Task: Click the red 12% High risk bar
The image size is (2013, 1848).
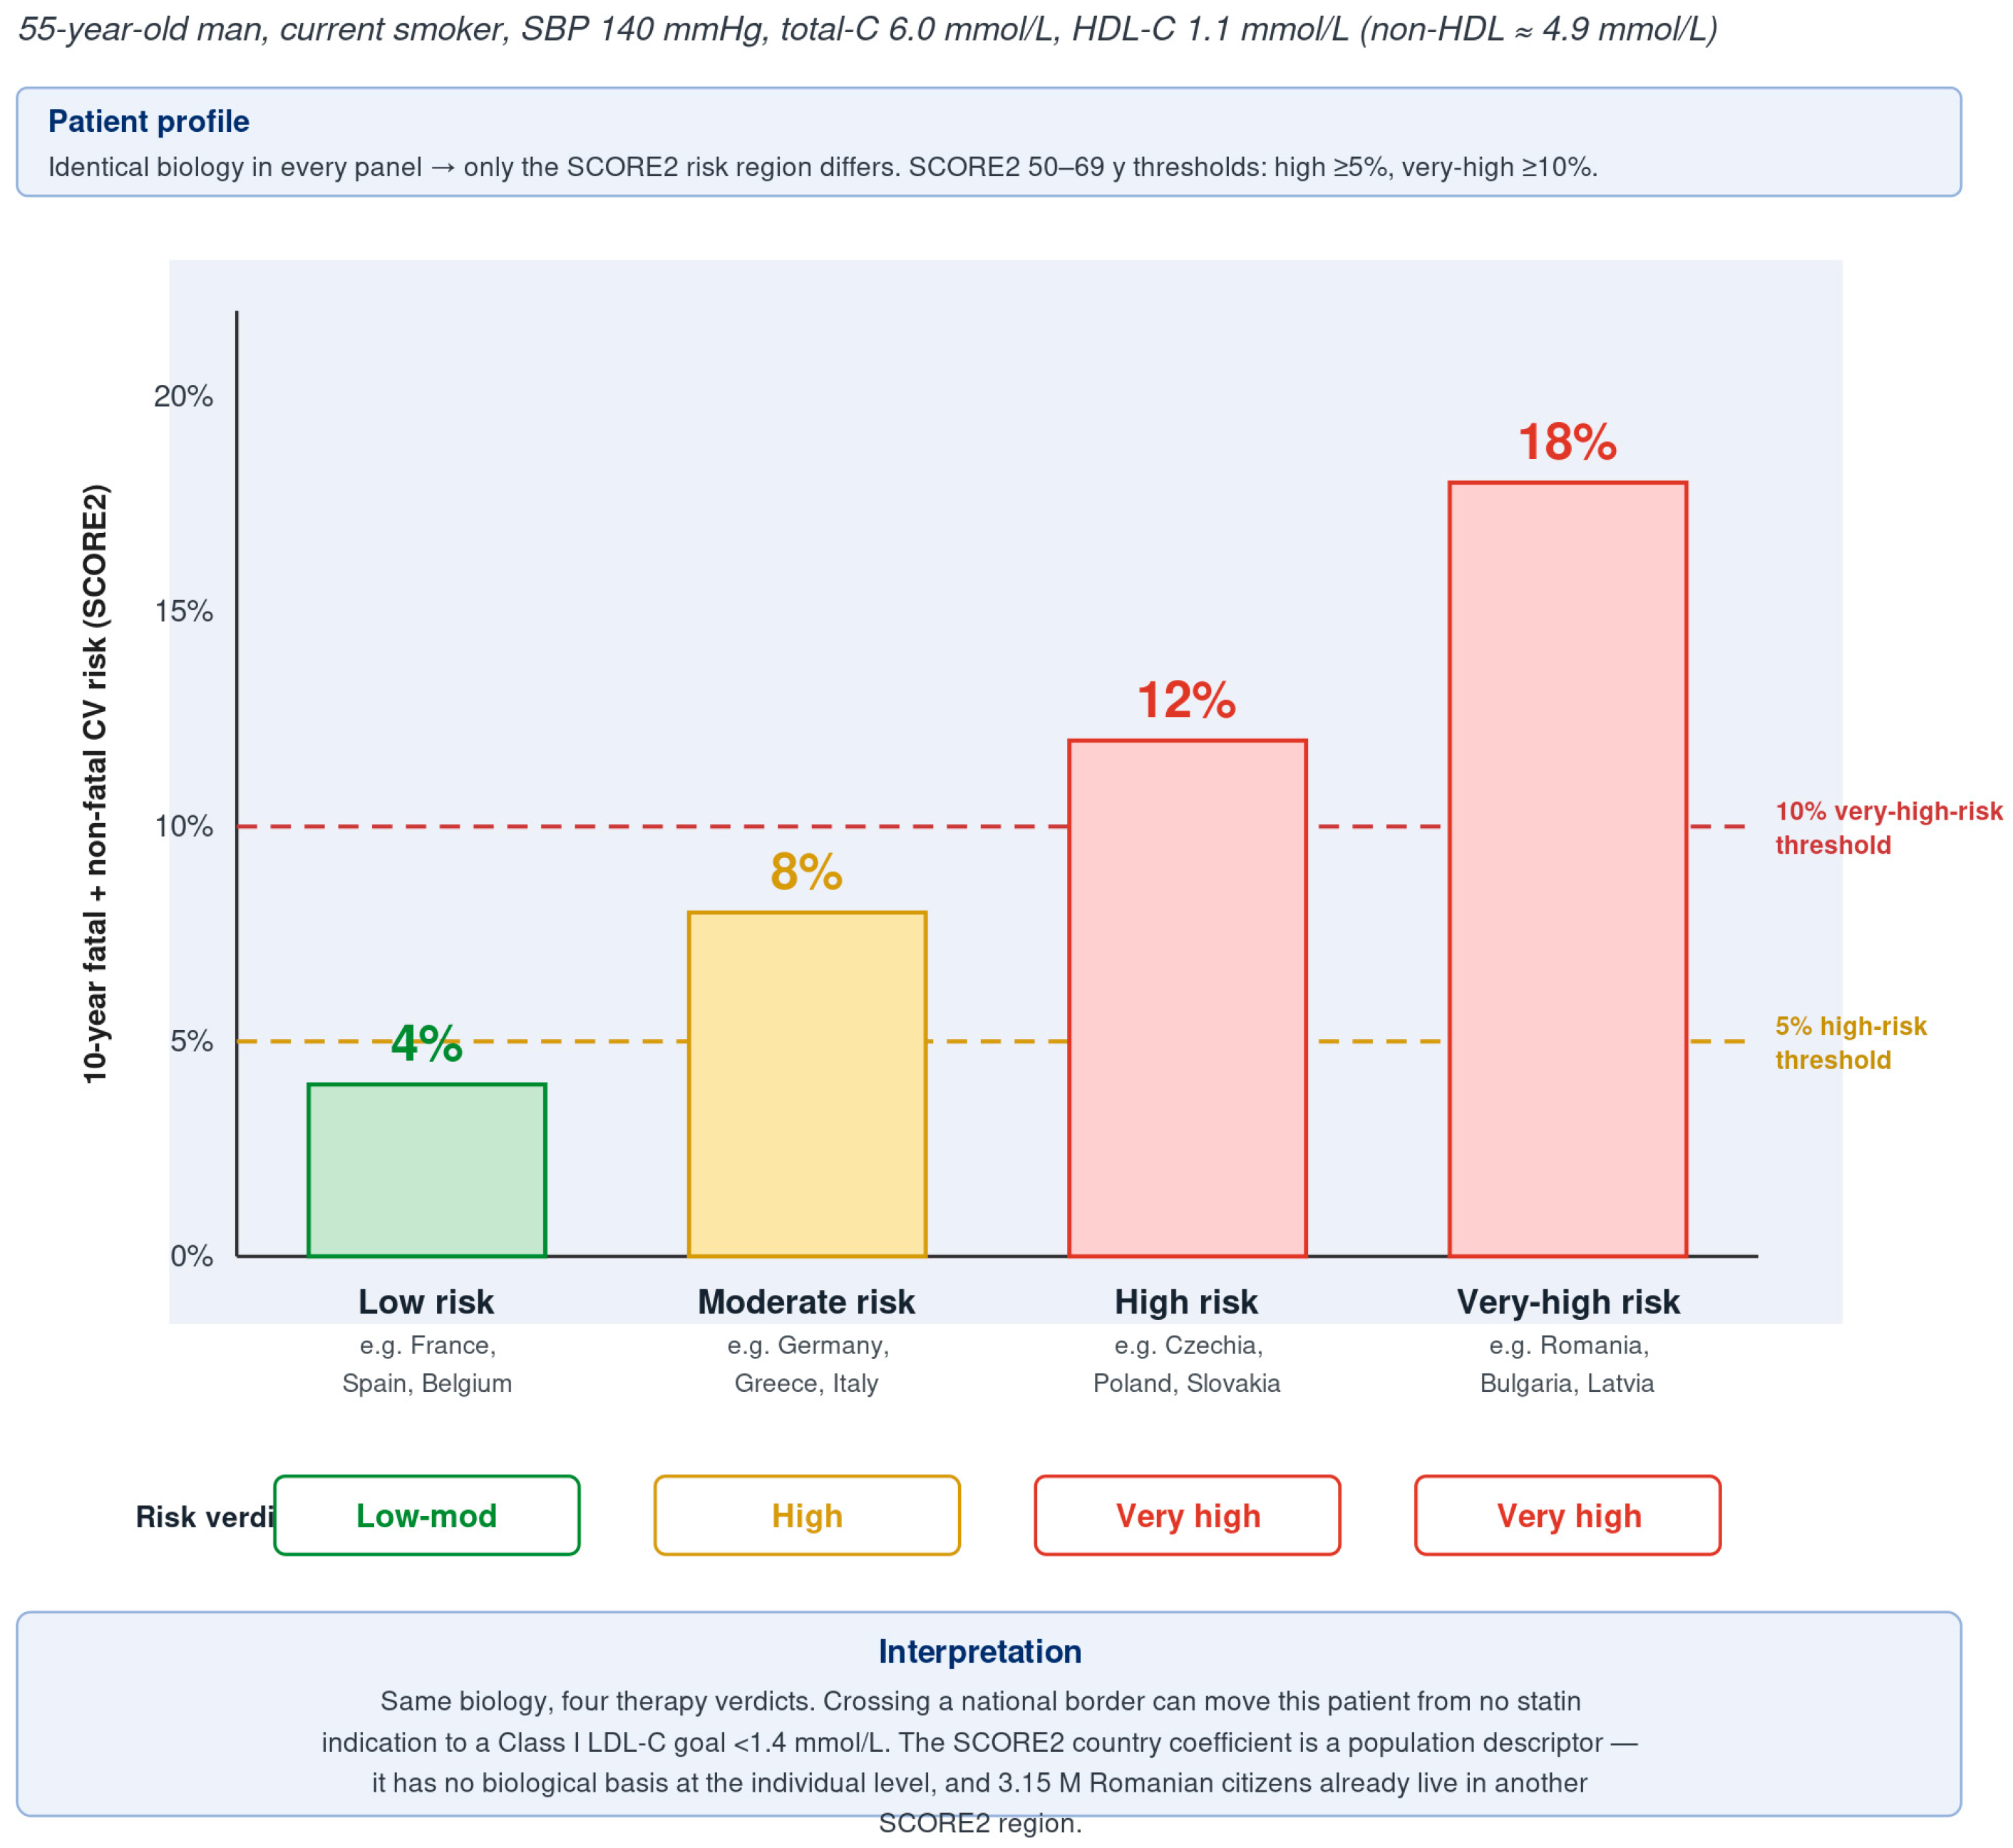Action: click(1187, 998)
